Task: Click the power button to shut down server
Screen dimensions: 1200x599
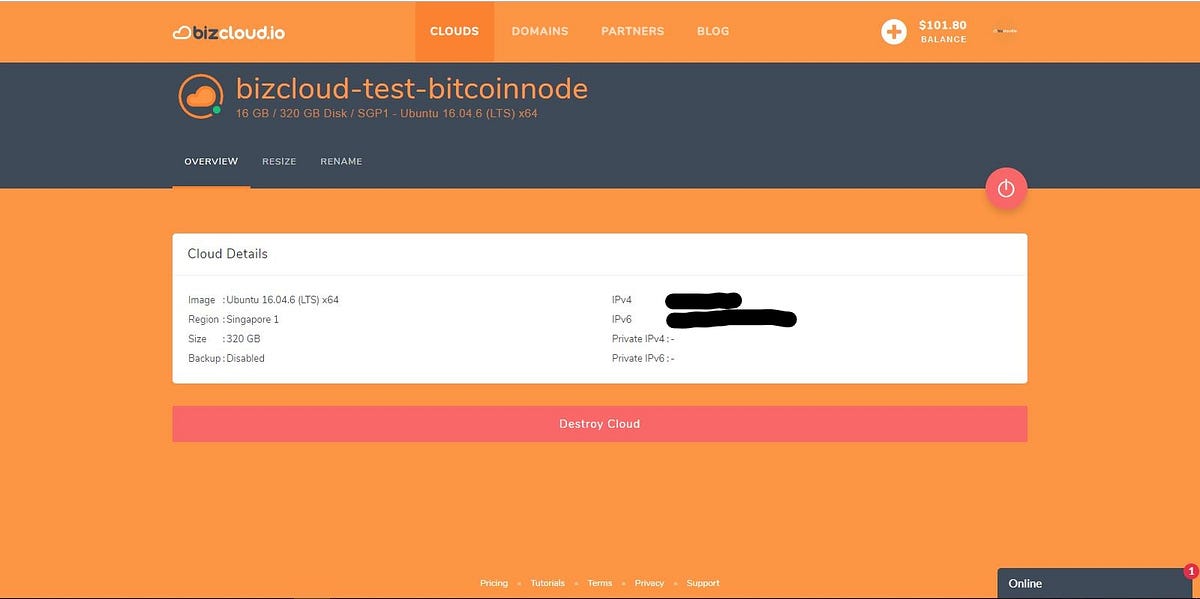Action: 1005,188
